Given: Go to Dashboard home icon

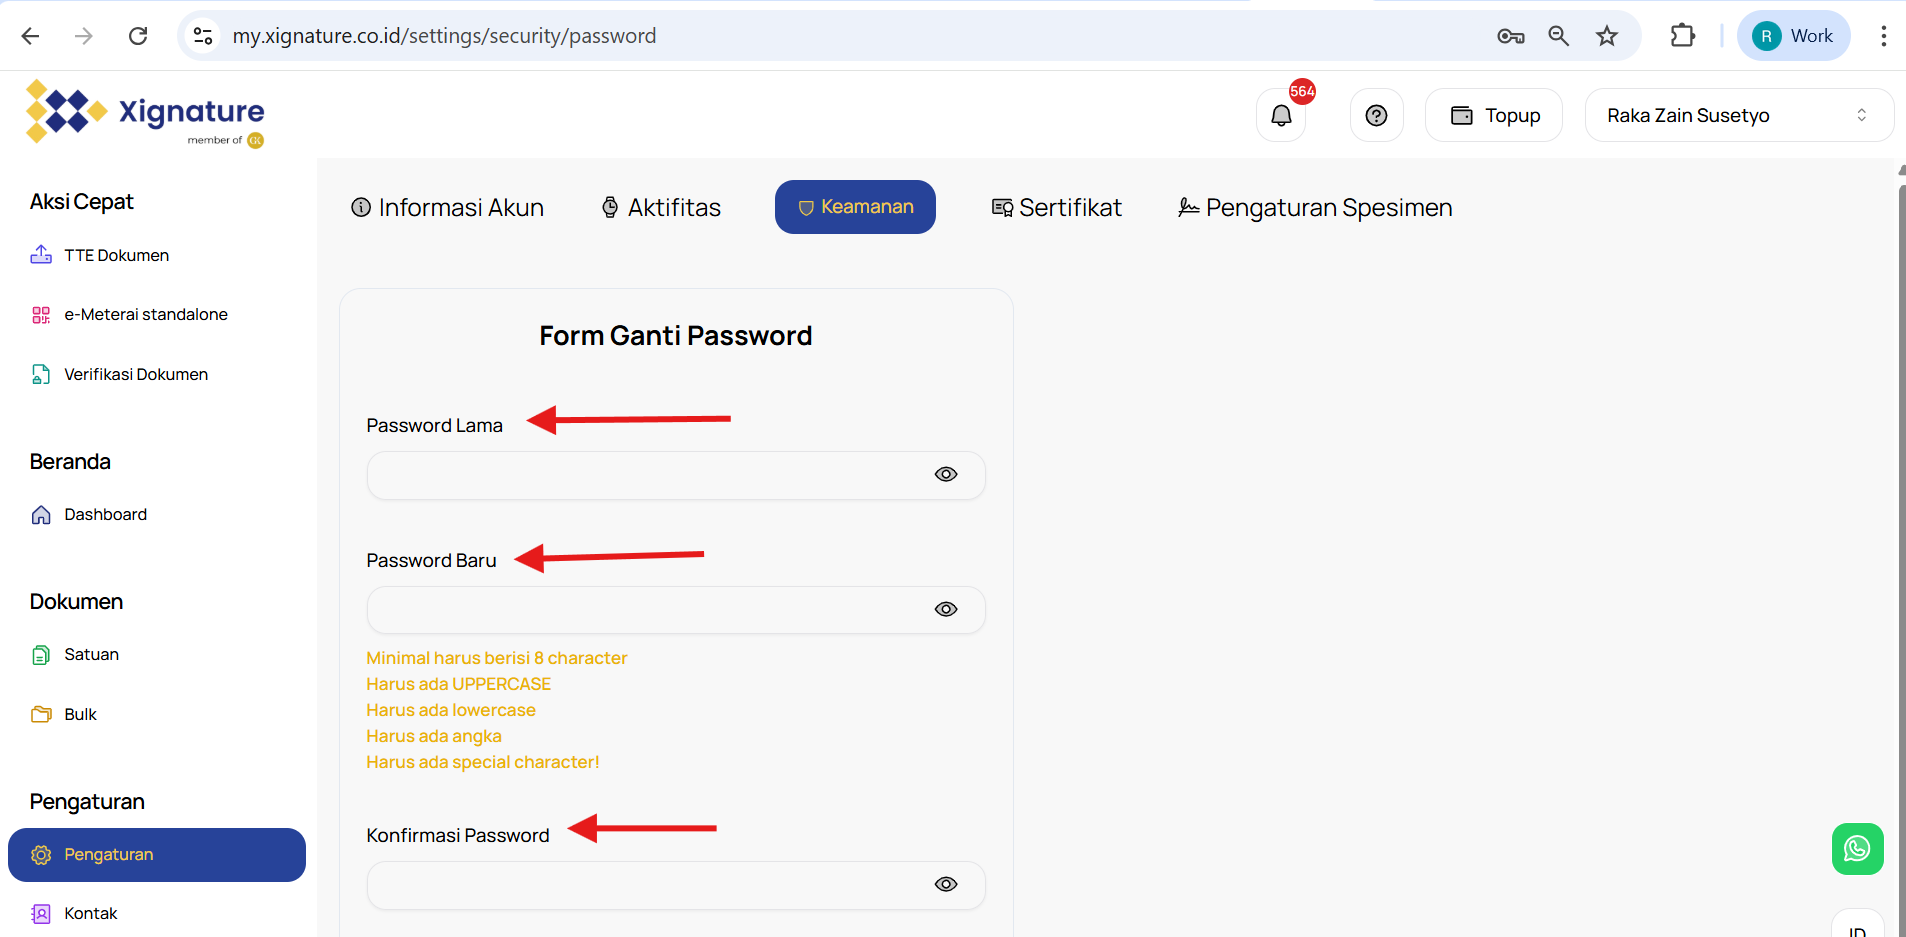Looking at the screenshot, I should [x=41, y=515].
